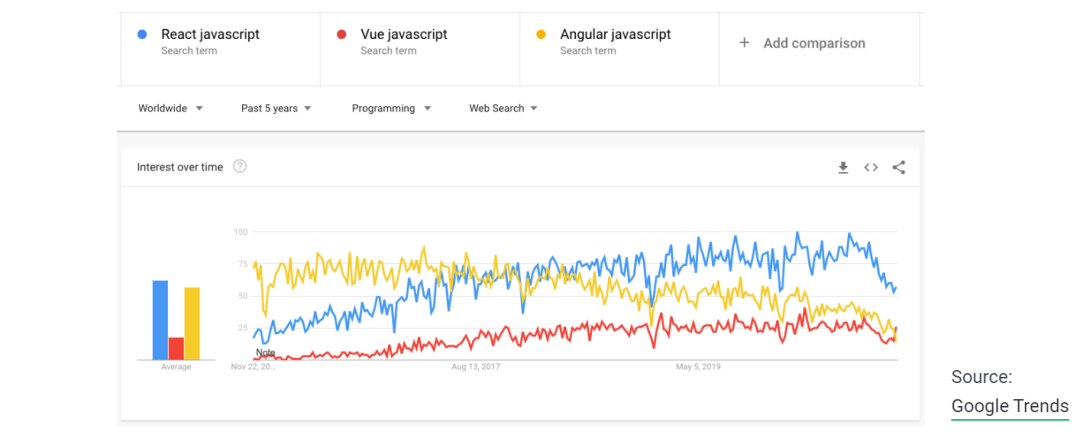Click the plus icon beside Add comparison
The height and width of the screenshot is (432, 1080).
[x=744, y=43]
